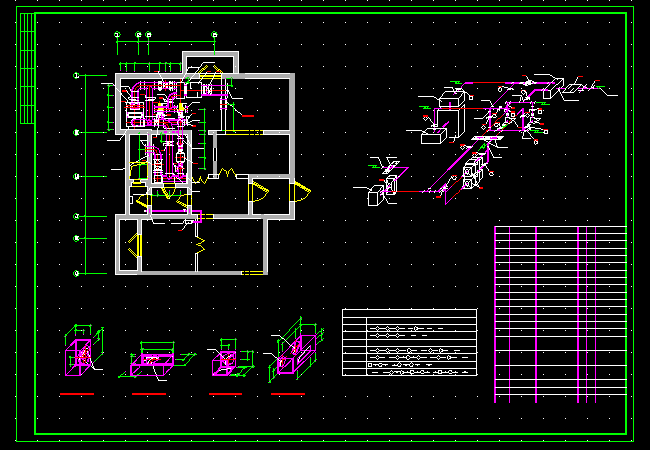Click the yellow double door on right wall
The width and height of the screenshot is (650, 450).
(297, 194)
